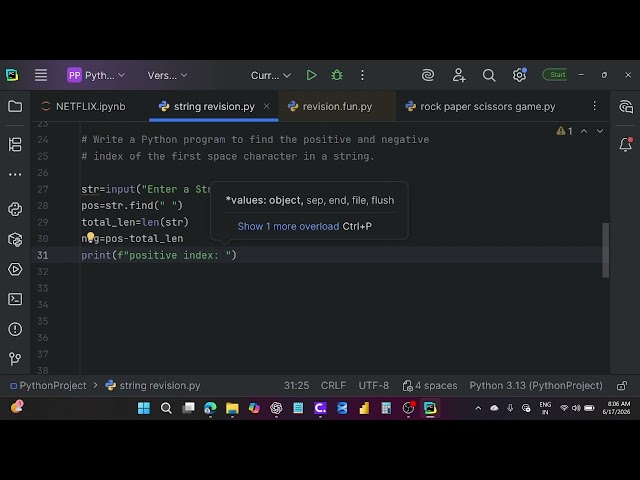
Task: Open File Explorer from the taskbar
Action: click(x=232, y=408)
